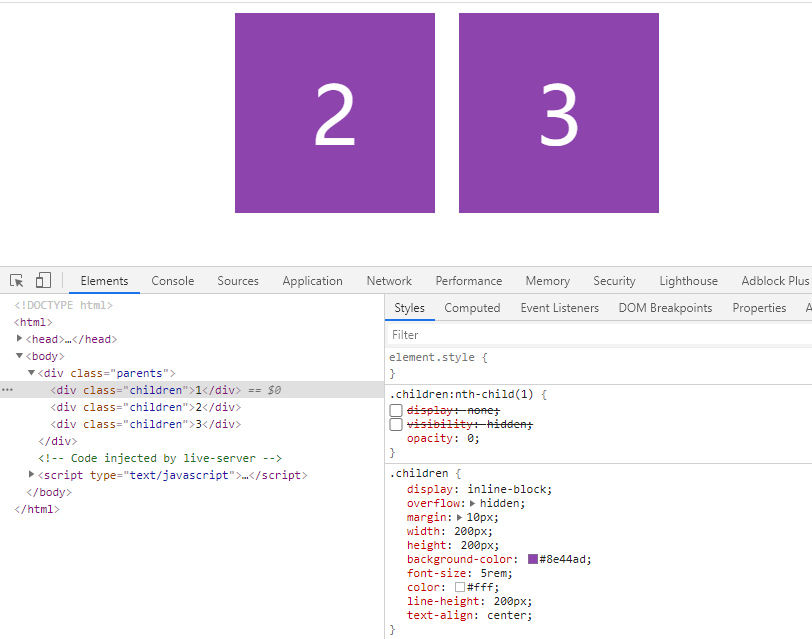Open the Application tab

point(312,281)
